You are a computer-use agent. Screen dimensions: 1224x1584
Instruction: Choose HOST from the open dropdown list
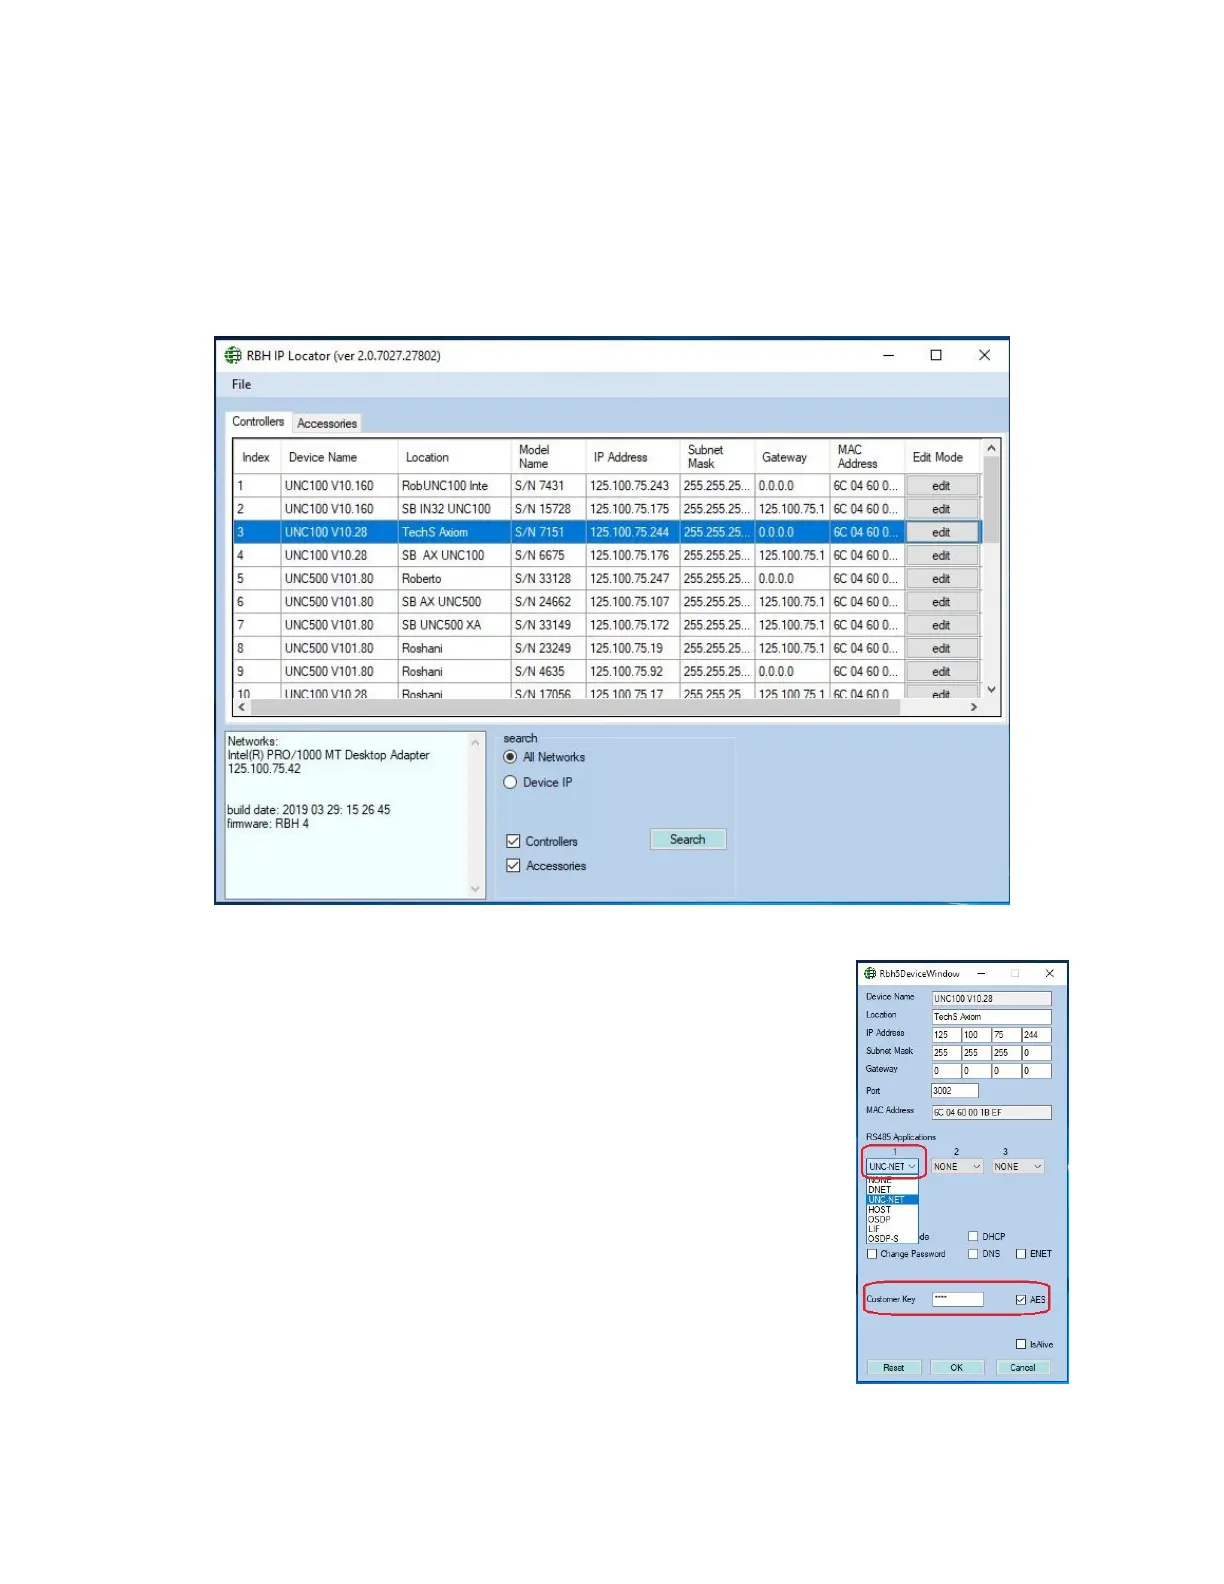click(x=891, y=1209)
